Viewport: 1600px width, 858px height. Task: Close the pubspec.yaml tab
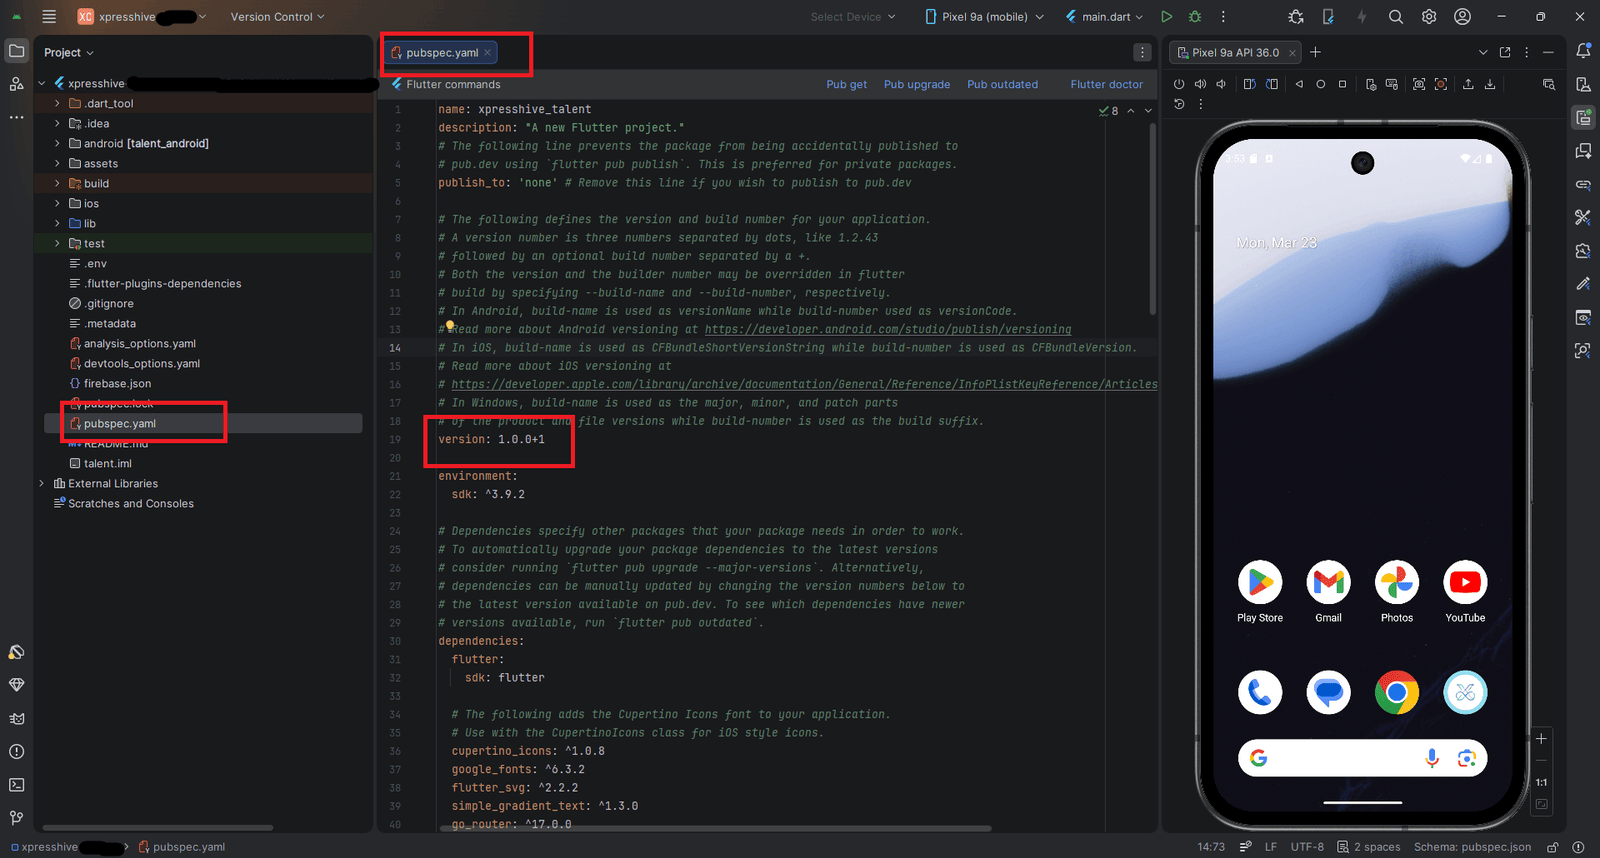coord(488,53)
